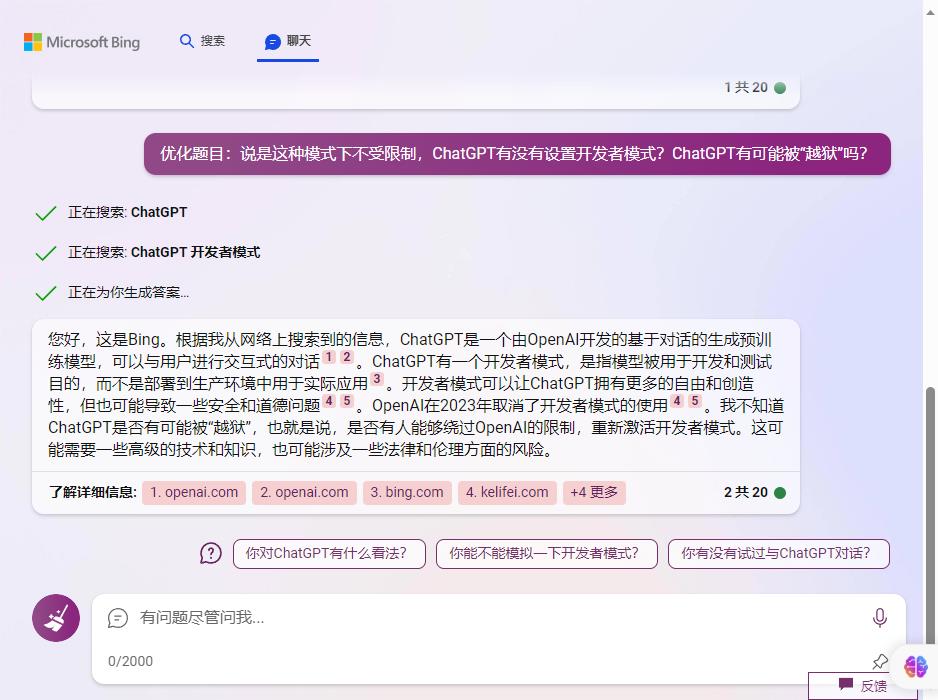Focus the 有问题尽管问我 input field
Image resolution: width=938 pixels, height=700 pixels.
[499, 617]
